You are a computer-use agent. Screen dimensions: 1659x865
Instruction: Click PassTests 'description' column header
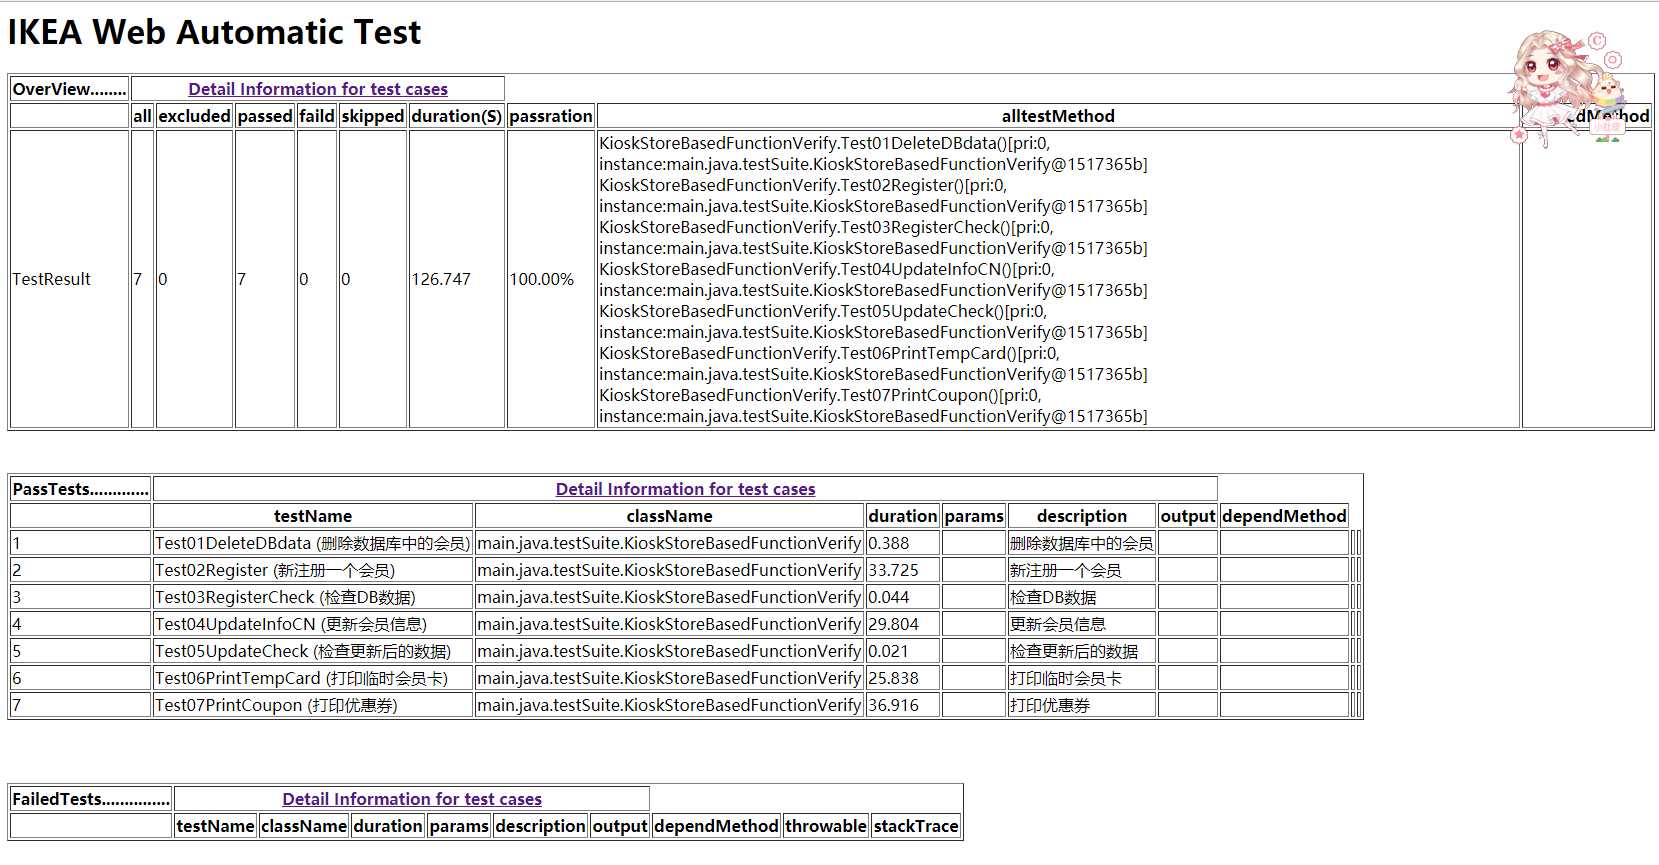(x=1082, y=516)
